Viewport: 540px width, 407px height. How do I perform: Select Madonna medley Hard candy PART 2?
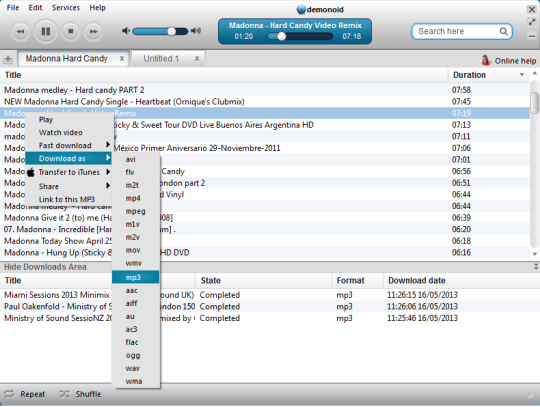pyautogui.click(x=265, y=90)
